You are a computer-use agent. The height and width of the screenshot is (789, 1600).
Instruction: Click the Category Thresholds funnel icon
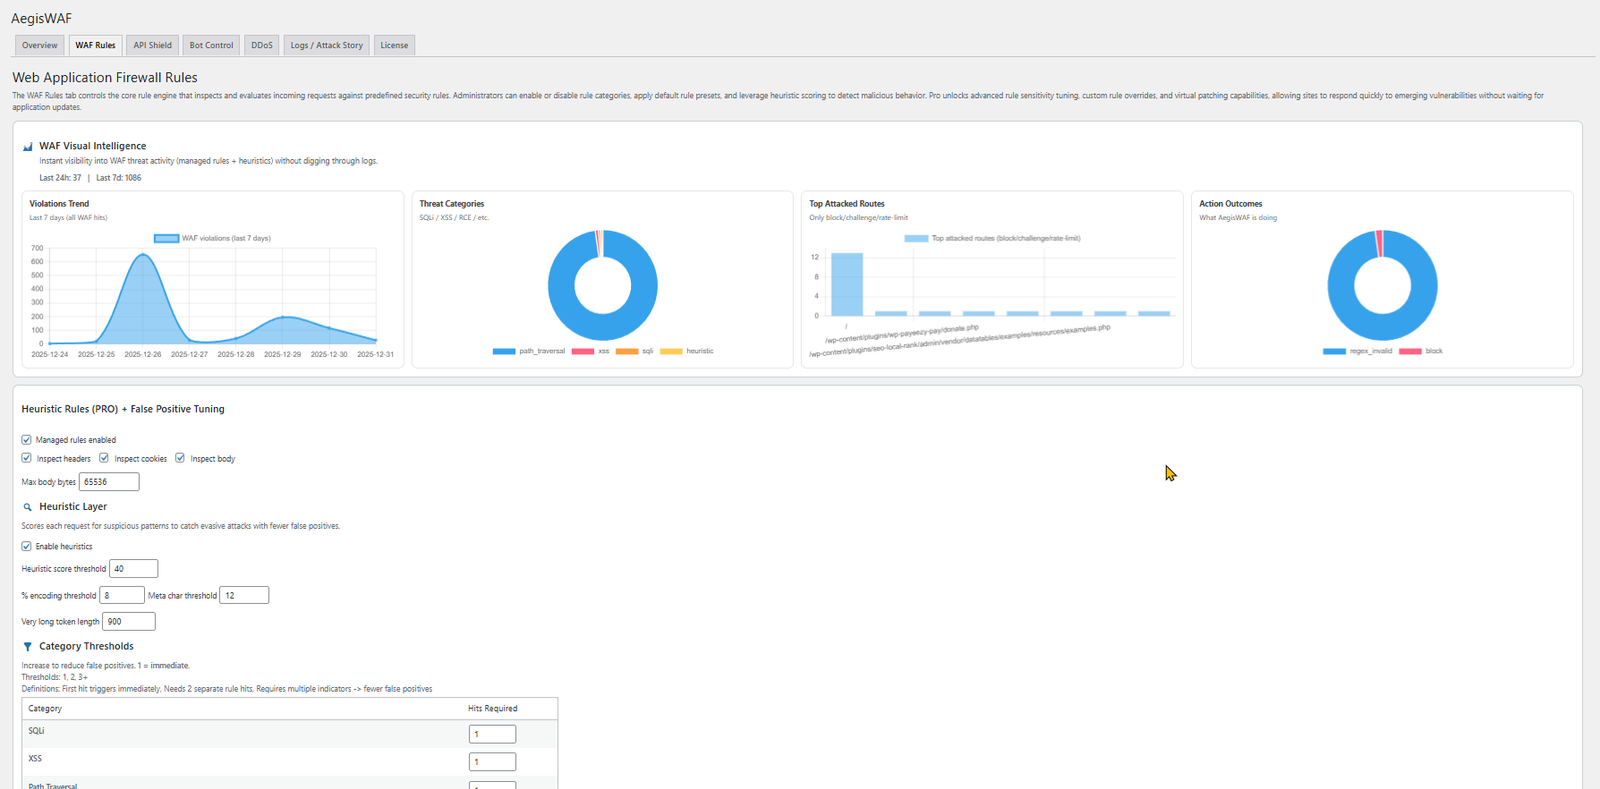coord(28,647)
